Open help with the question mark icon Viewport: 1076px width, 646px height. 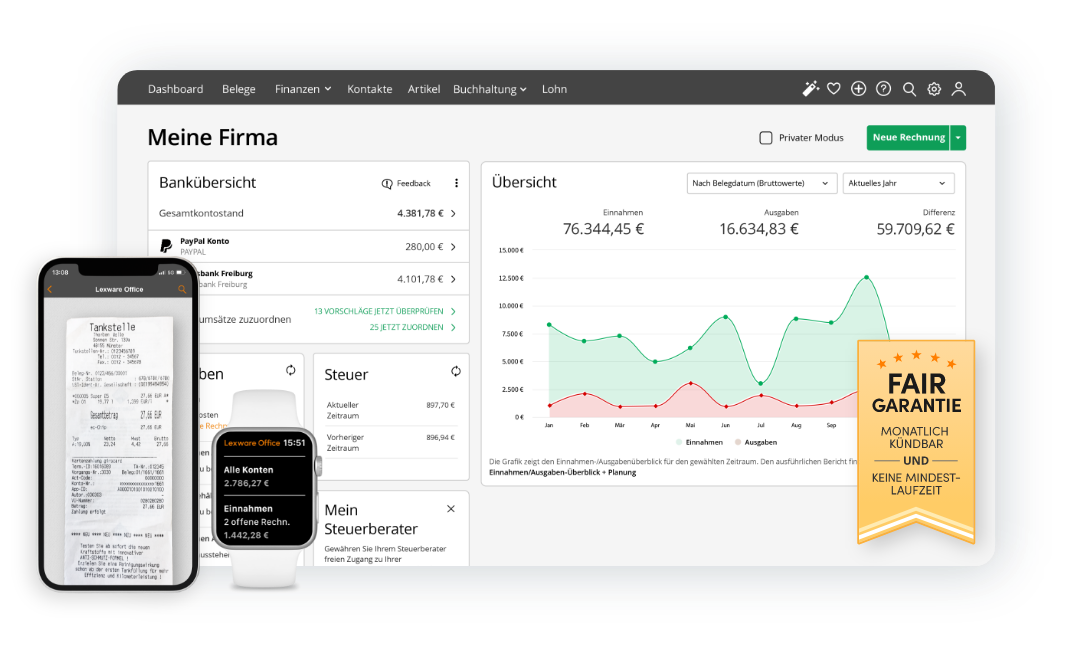coord(883,89)
